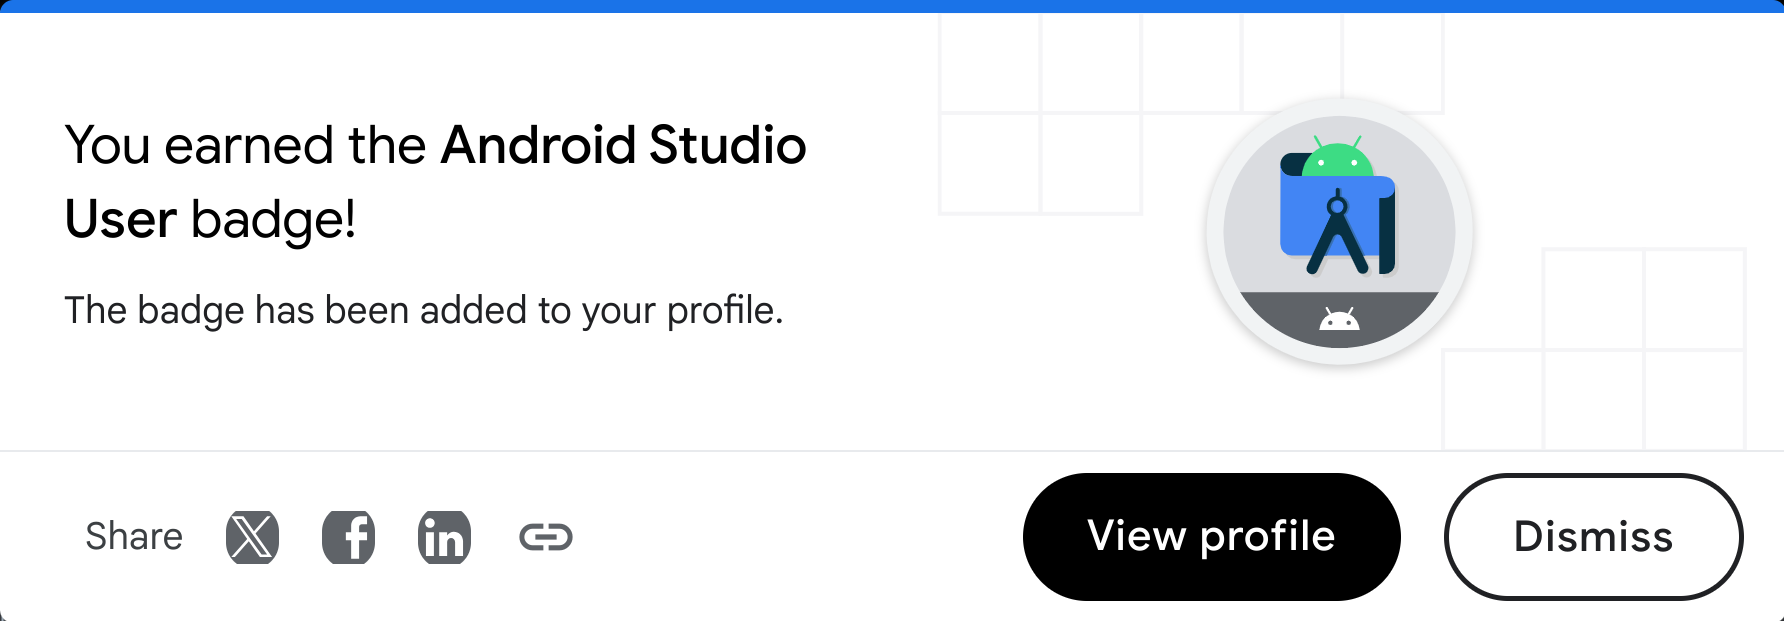Open the Facebook share option

[x=348, y=537]
